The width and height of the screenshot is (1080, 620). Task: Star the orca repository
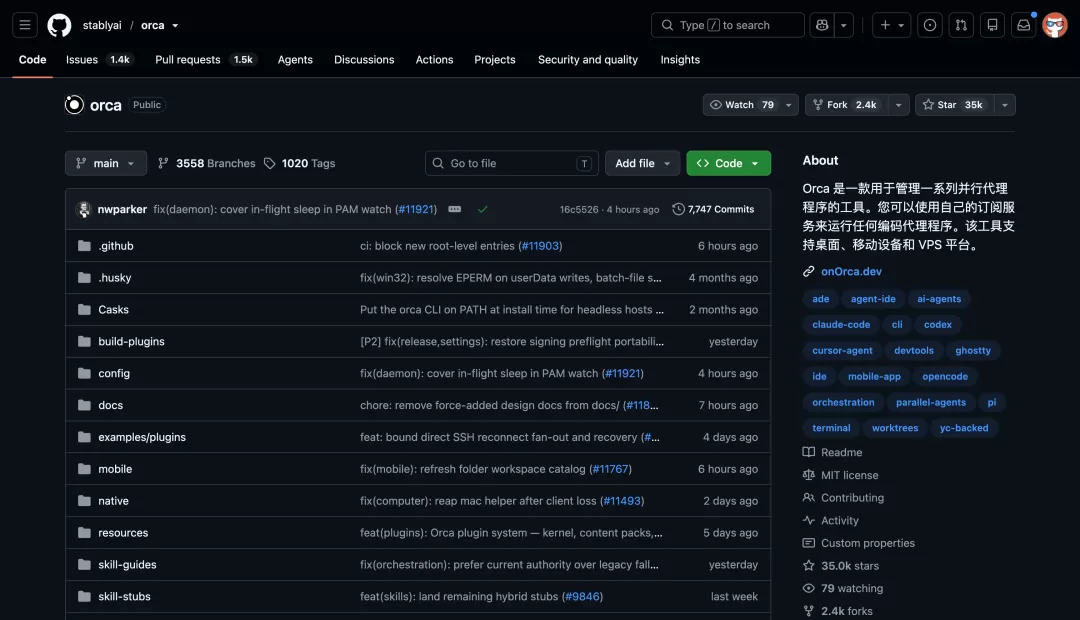tap(954, 105)
